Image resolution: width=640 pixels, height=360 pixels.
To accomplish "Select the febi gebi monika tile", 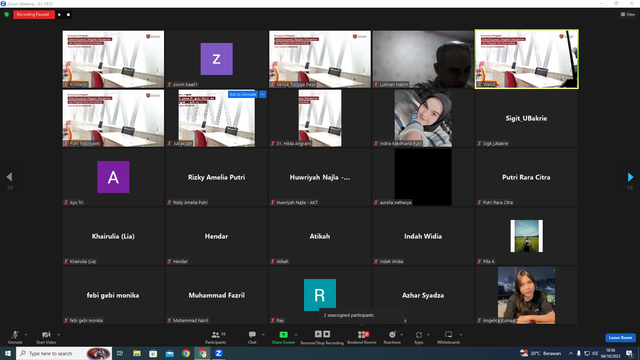I will coord(113,295).
